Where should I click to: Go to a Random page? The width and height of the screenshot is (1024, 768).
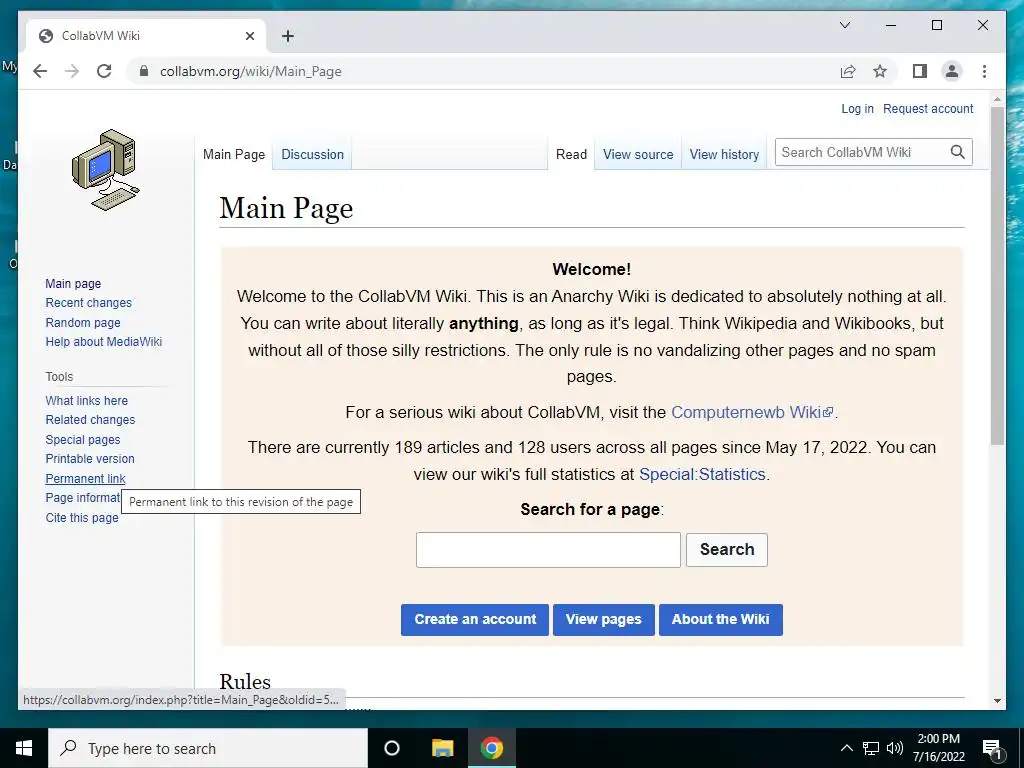point(83,323)
